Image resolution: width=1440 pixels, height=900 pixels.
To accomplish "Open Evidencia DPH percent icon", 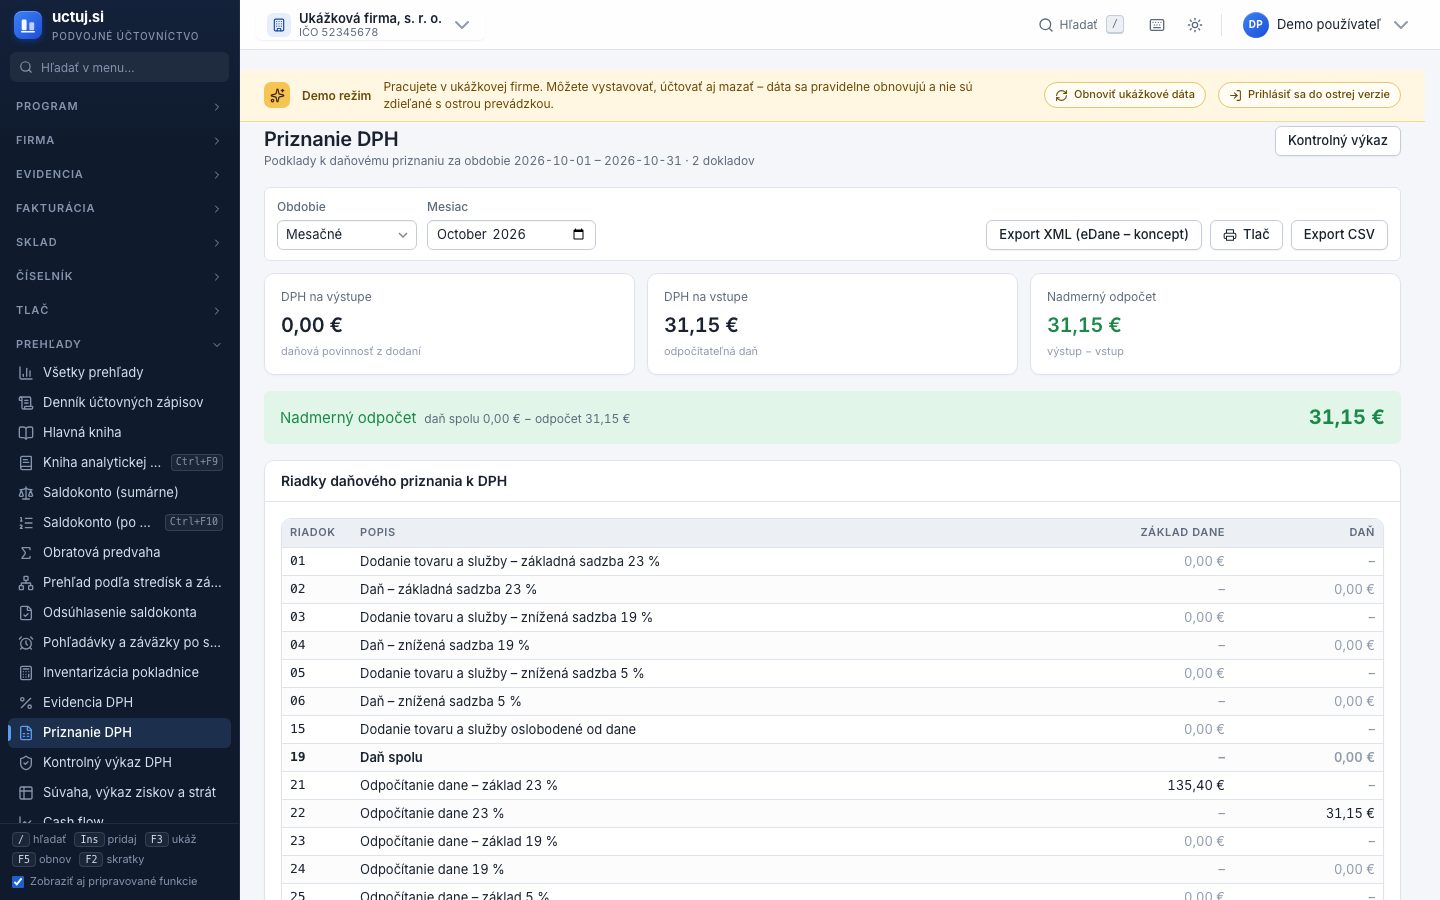I will pyautogui.click(x=26, y=702).
